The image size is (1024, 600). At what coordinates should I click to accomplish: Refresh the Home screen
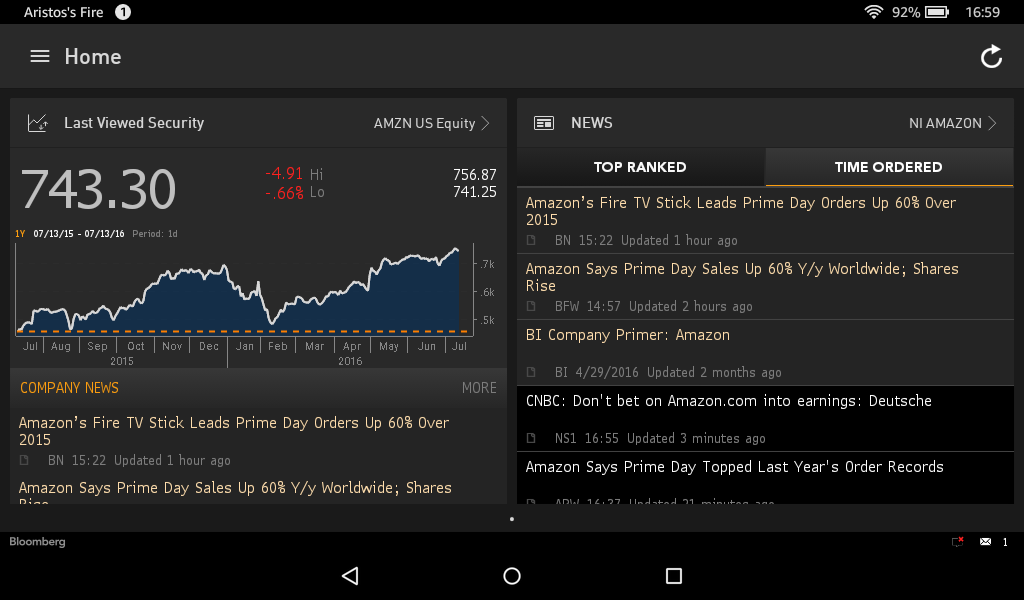click(x=991, y=57)
